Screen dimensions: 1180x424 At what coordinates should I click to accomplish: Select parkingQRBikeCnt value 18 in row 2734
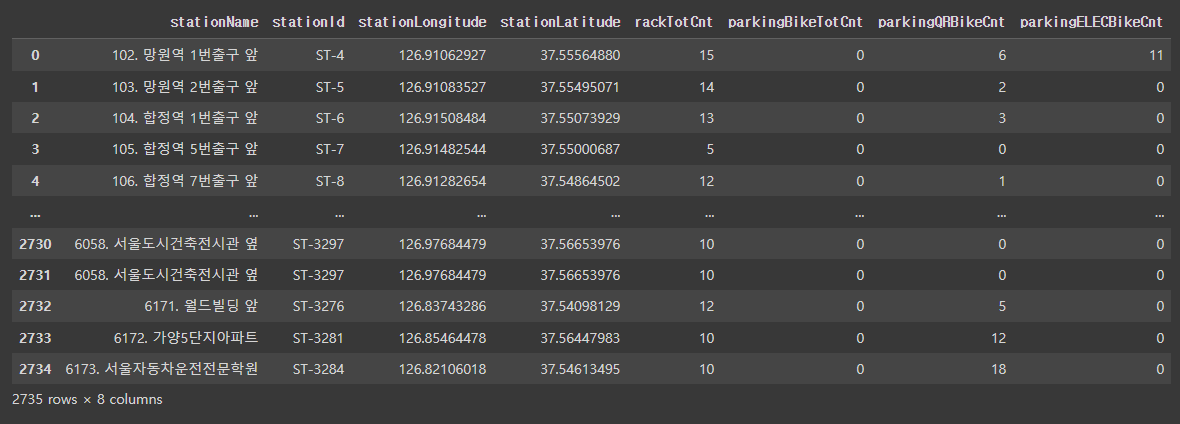(999, 369)
